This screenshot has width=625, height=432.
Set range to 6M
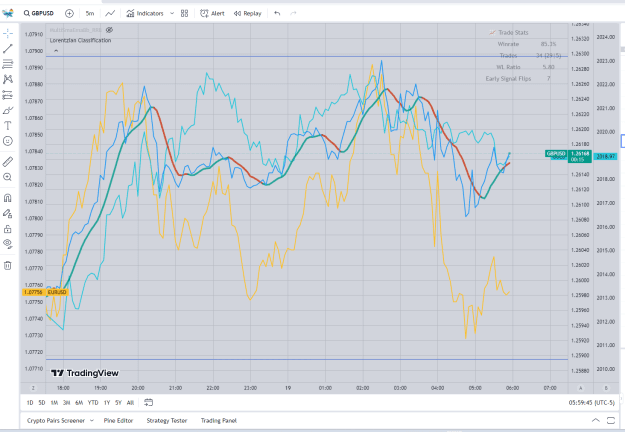(79, 403)
